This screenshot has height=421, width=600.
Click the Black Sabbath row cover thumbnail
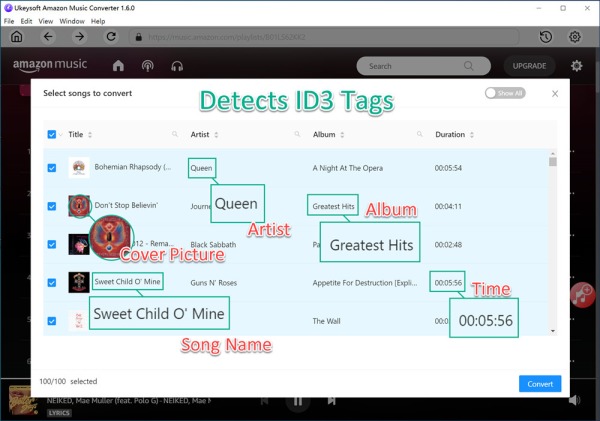coord(79,244)
